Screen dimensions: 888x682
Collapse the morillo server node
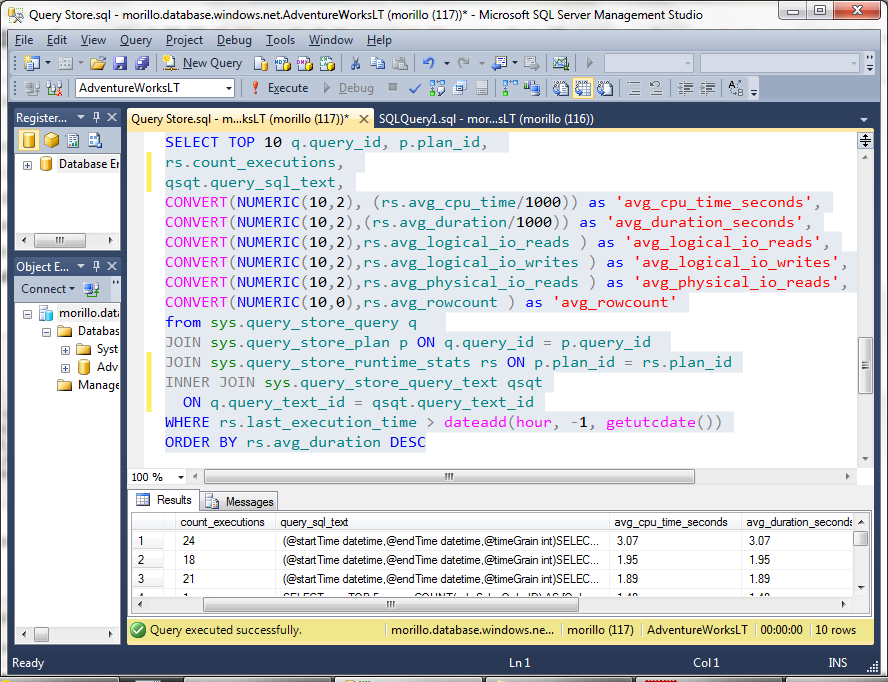click(x=27, y=314)
